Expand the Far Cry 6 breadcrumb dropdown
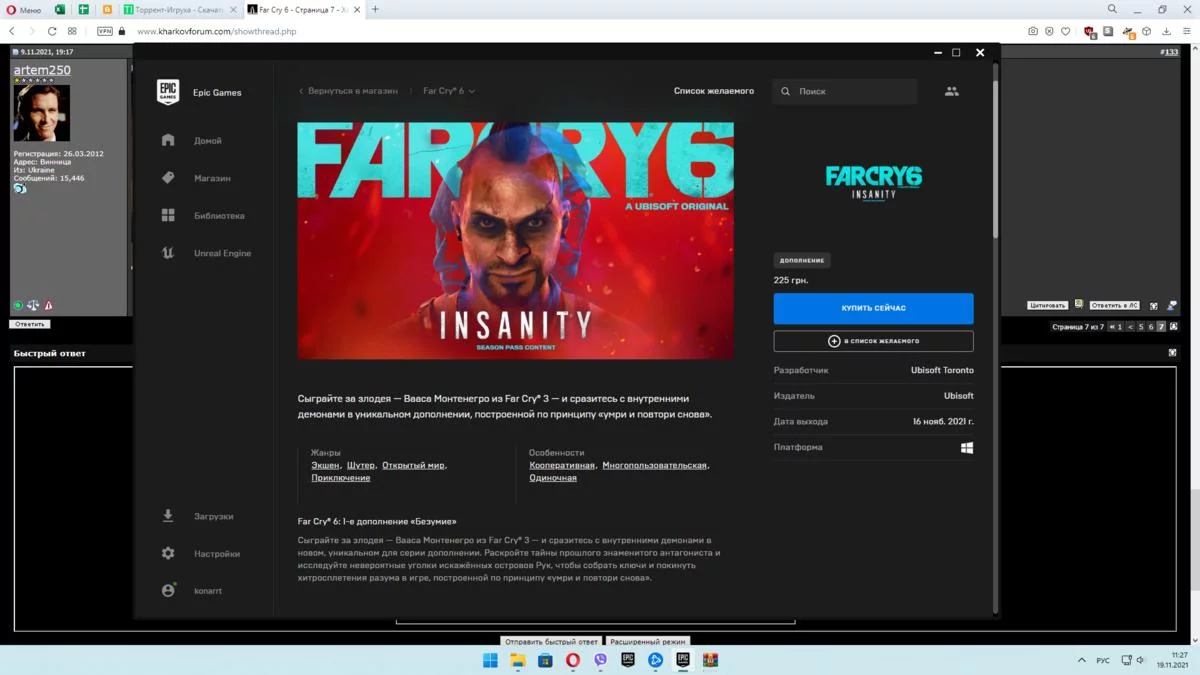Screen dimensions: 1200x675 pos(449,91)
